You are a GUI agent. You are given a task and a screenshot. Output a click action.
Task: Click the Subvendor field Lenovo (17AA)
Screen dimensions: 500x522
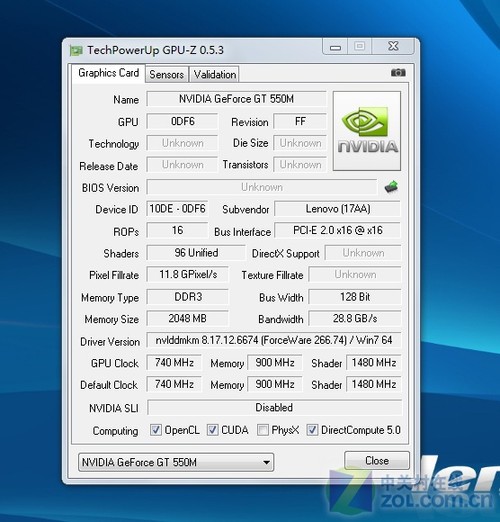pos(338,209)
